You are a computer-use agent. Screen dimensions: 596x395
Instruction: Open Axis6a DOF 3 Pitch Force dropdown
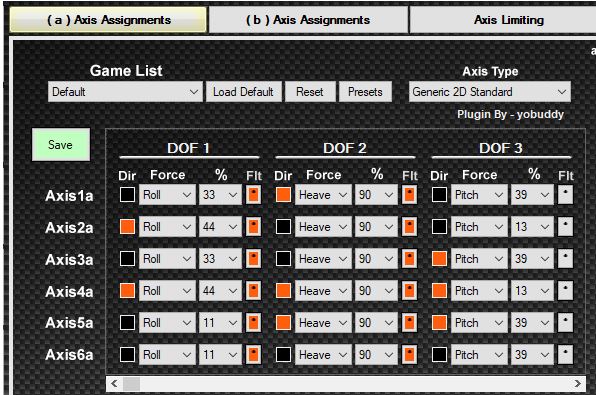coord(479,354)
